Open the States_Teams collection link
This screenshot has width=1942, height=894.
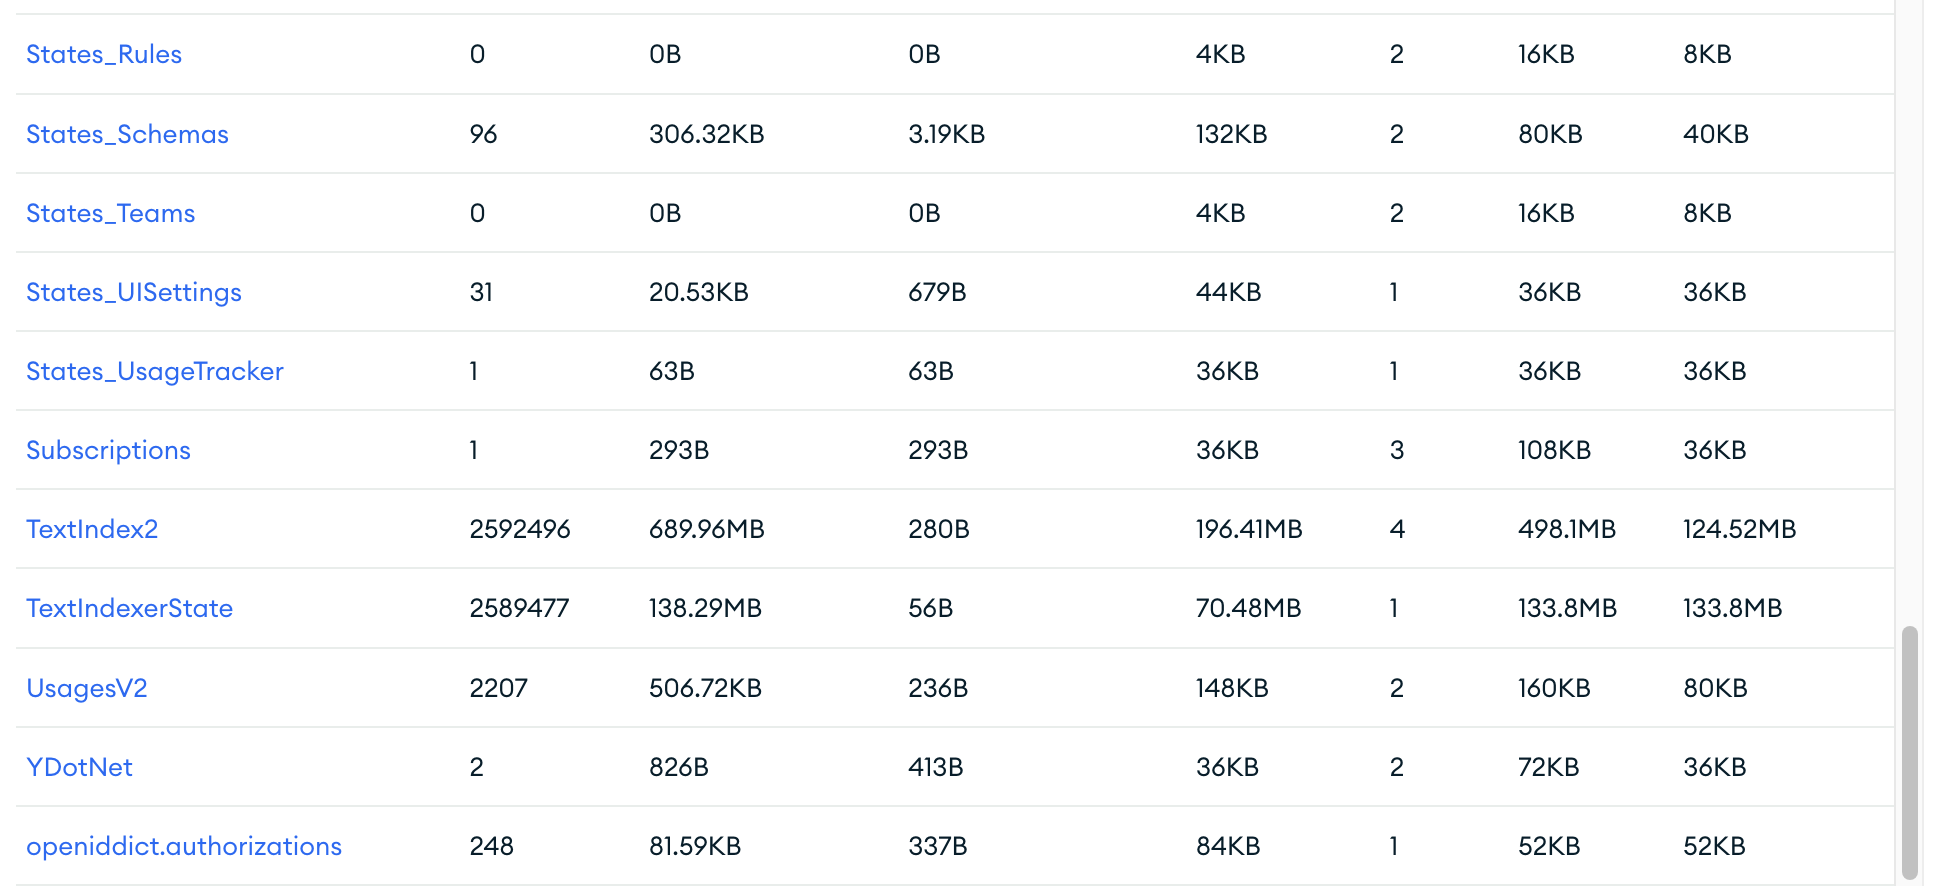click(x=110, y=213)
